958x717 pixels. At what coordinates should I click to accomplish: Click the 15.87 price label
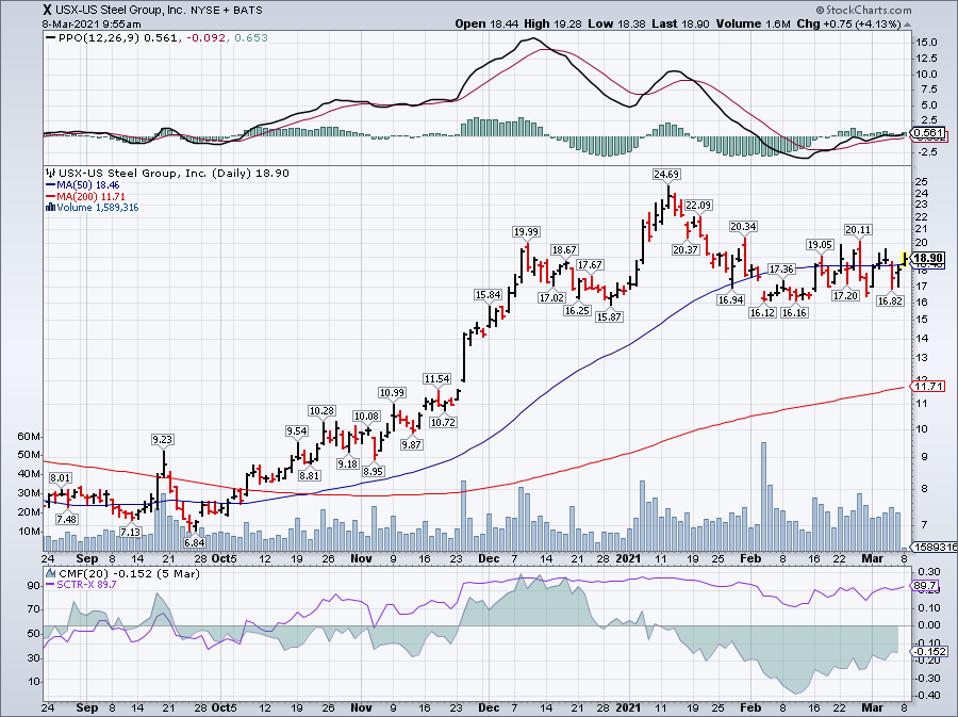[x=609, y=318]
